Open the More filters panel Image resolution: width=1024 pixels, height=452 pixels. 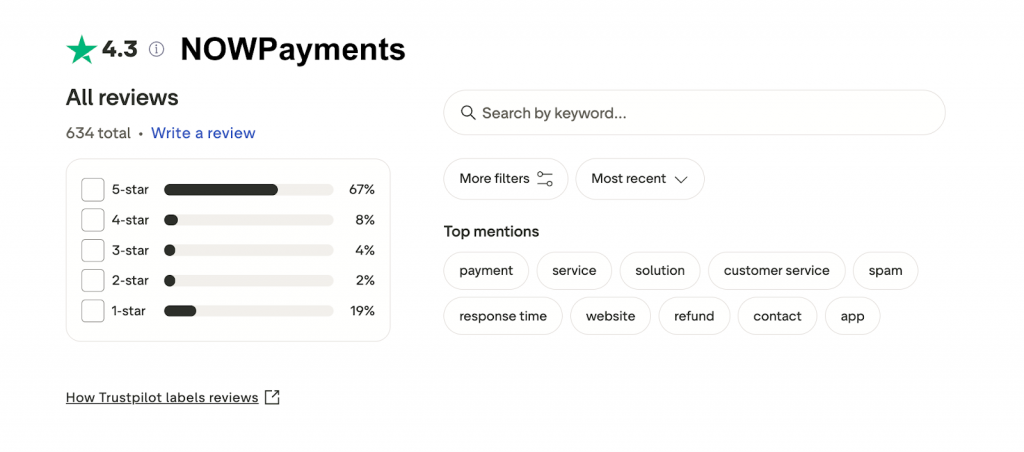(x=505, y=179)
